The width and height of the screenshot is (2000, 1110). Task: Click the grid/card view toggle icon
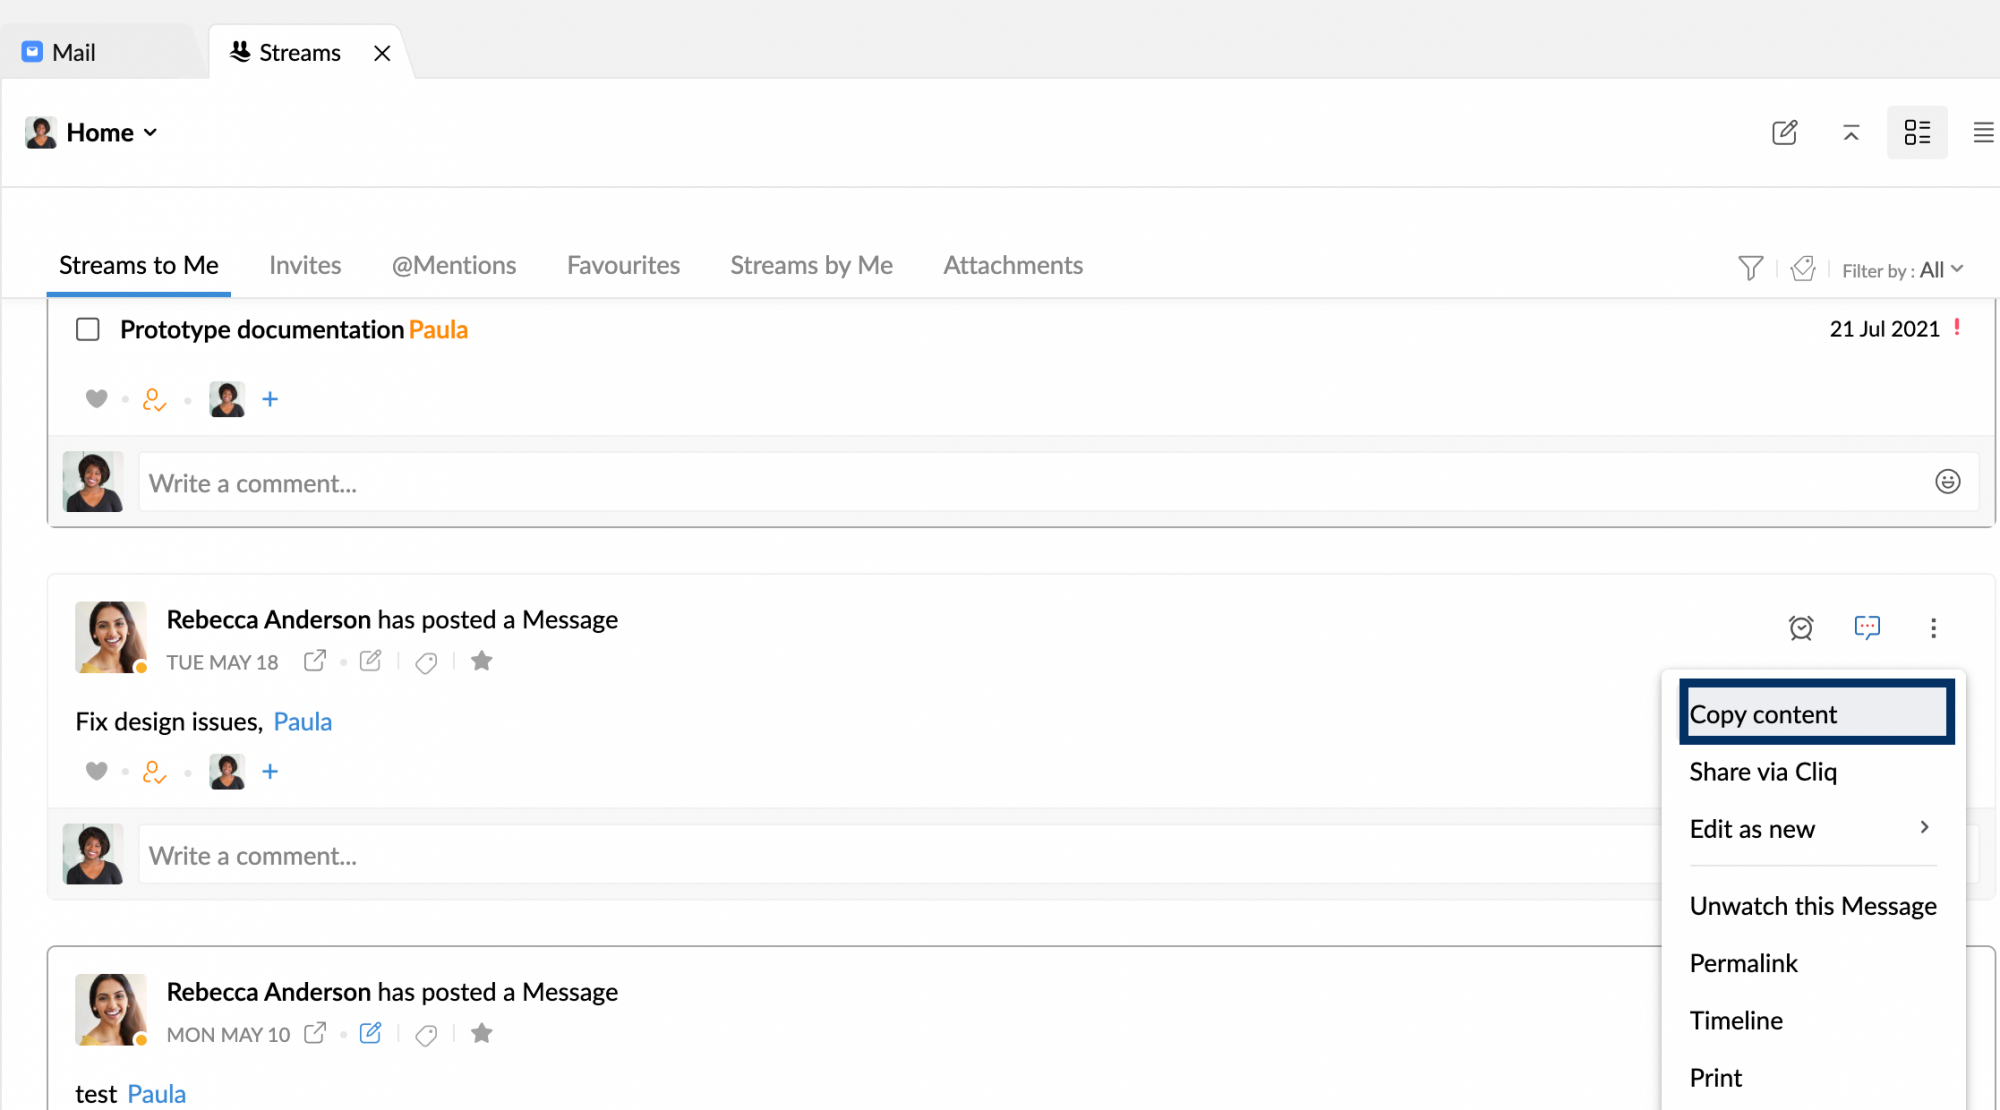[1917, 133]
